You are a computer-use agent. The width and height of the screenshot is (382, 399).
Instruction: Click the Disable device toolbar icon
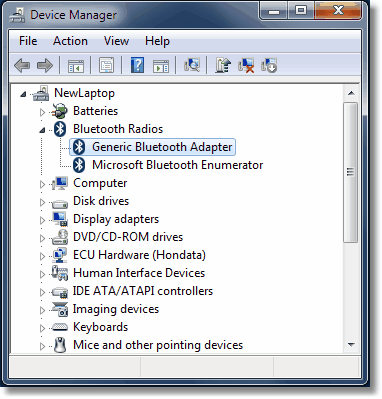click(x=269, y=65)
